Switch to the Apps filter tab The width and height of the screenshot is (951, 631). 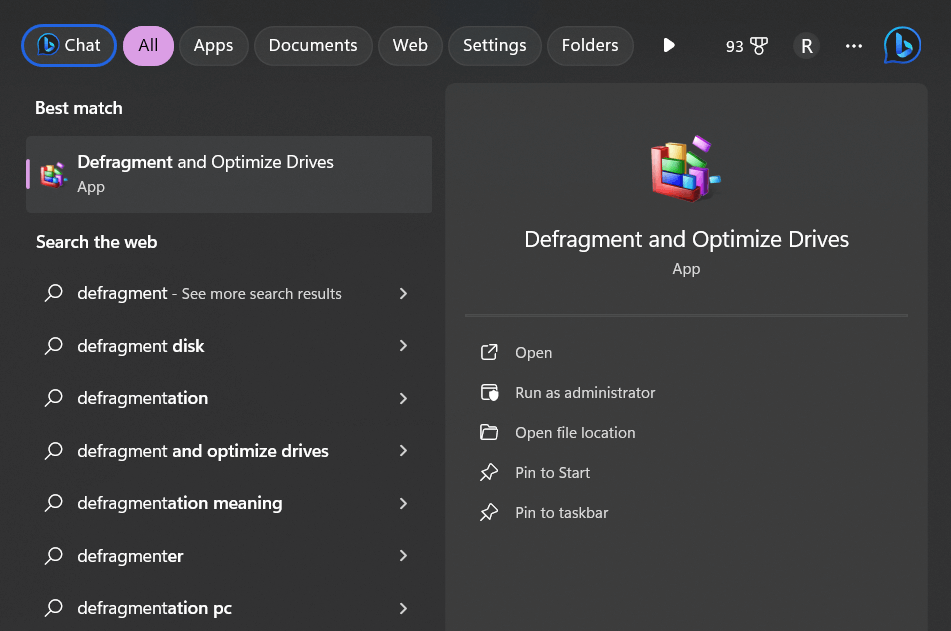click(213, 46)
